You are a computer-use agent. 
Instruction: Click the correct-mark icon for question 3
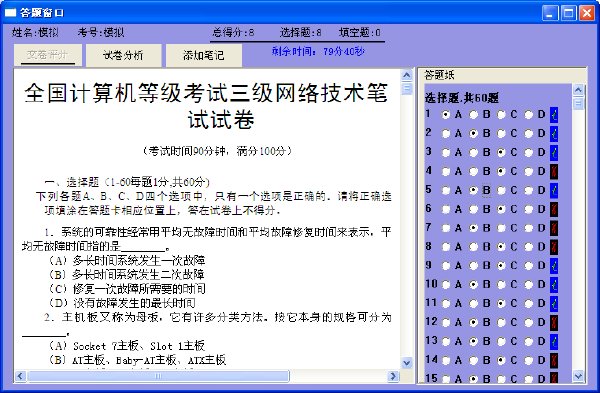click(x=554, y=152)
